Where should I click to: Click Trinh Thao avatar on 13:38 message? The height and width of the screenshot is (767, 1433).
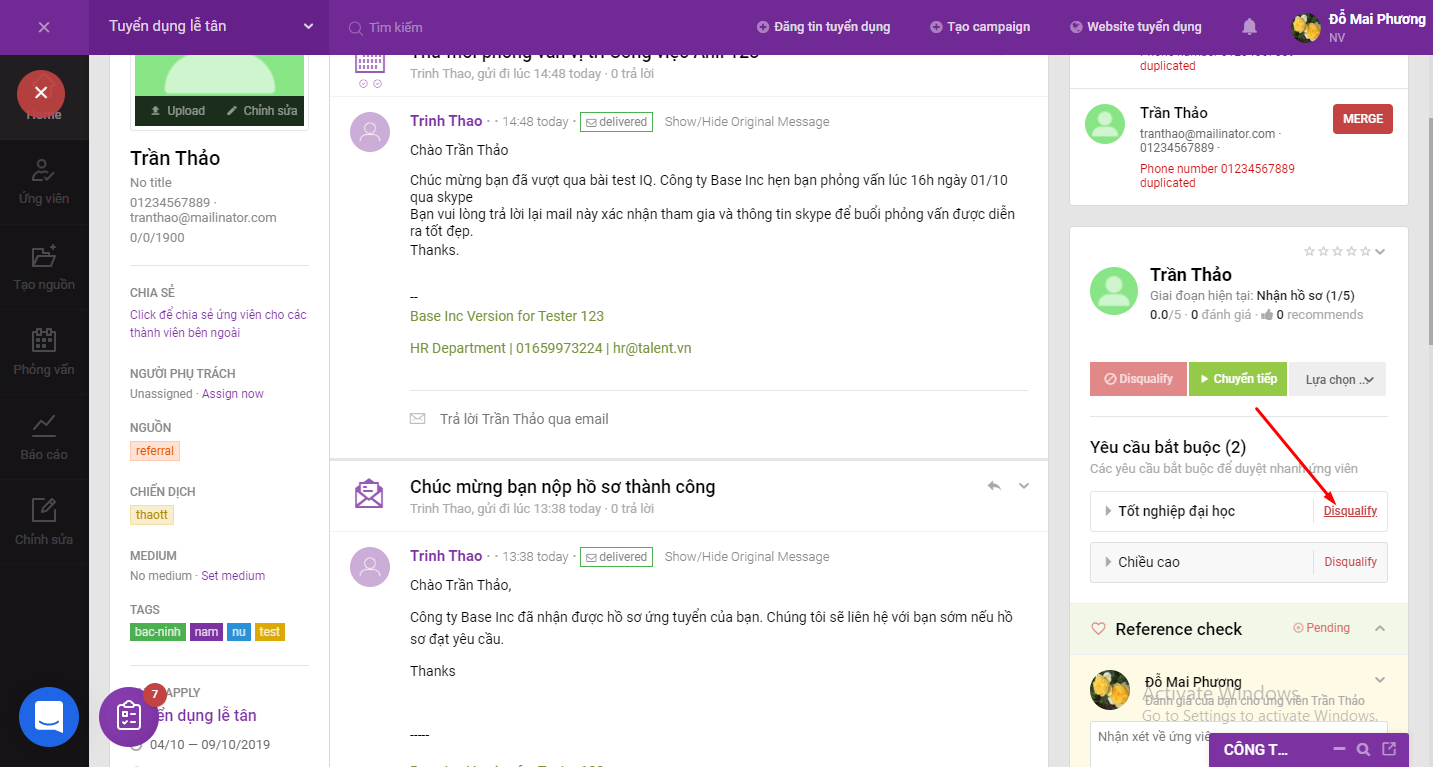(370, 566)
